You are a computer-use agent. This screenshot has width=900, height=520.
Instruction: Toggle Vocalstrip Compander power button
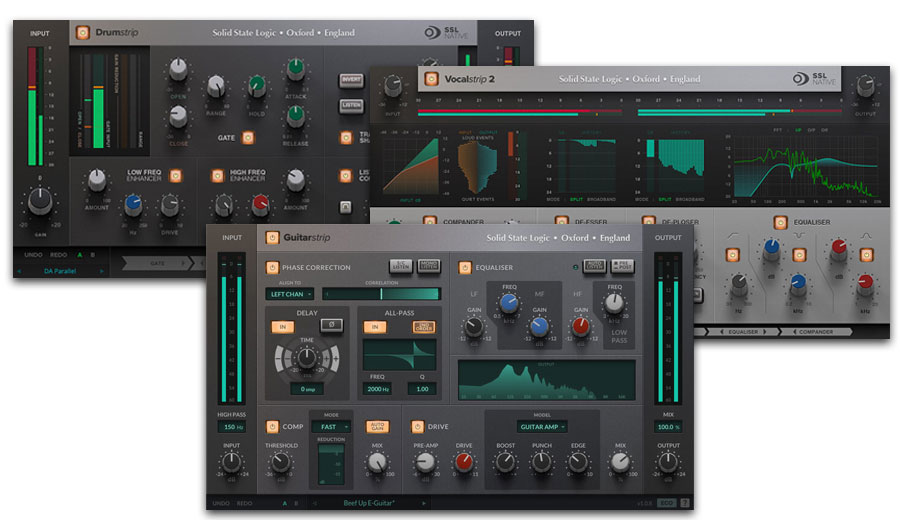429,222
